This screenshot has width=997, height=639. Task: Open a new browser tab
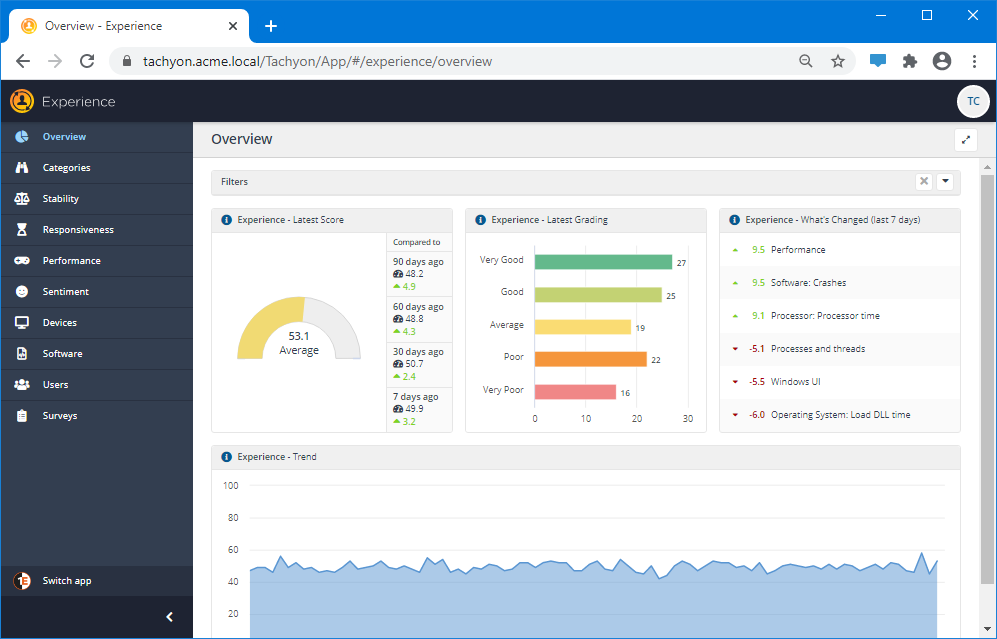pos(271,26)
